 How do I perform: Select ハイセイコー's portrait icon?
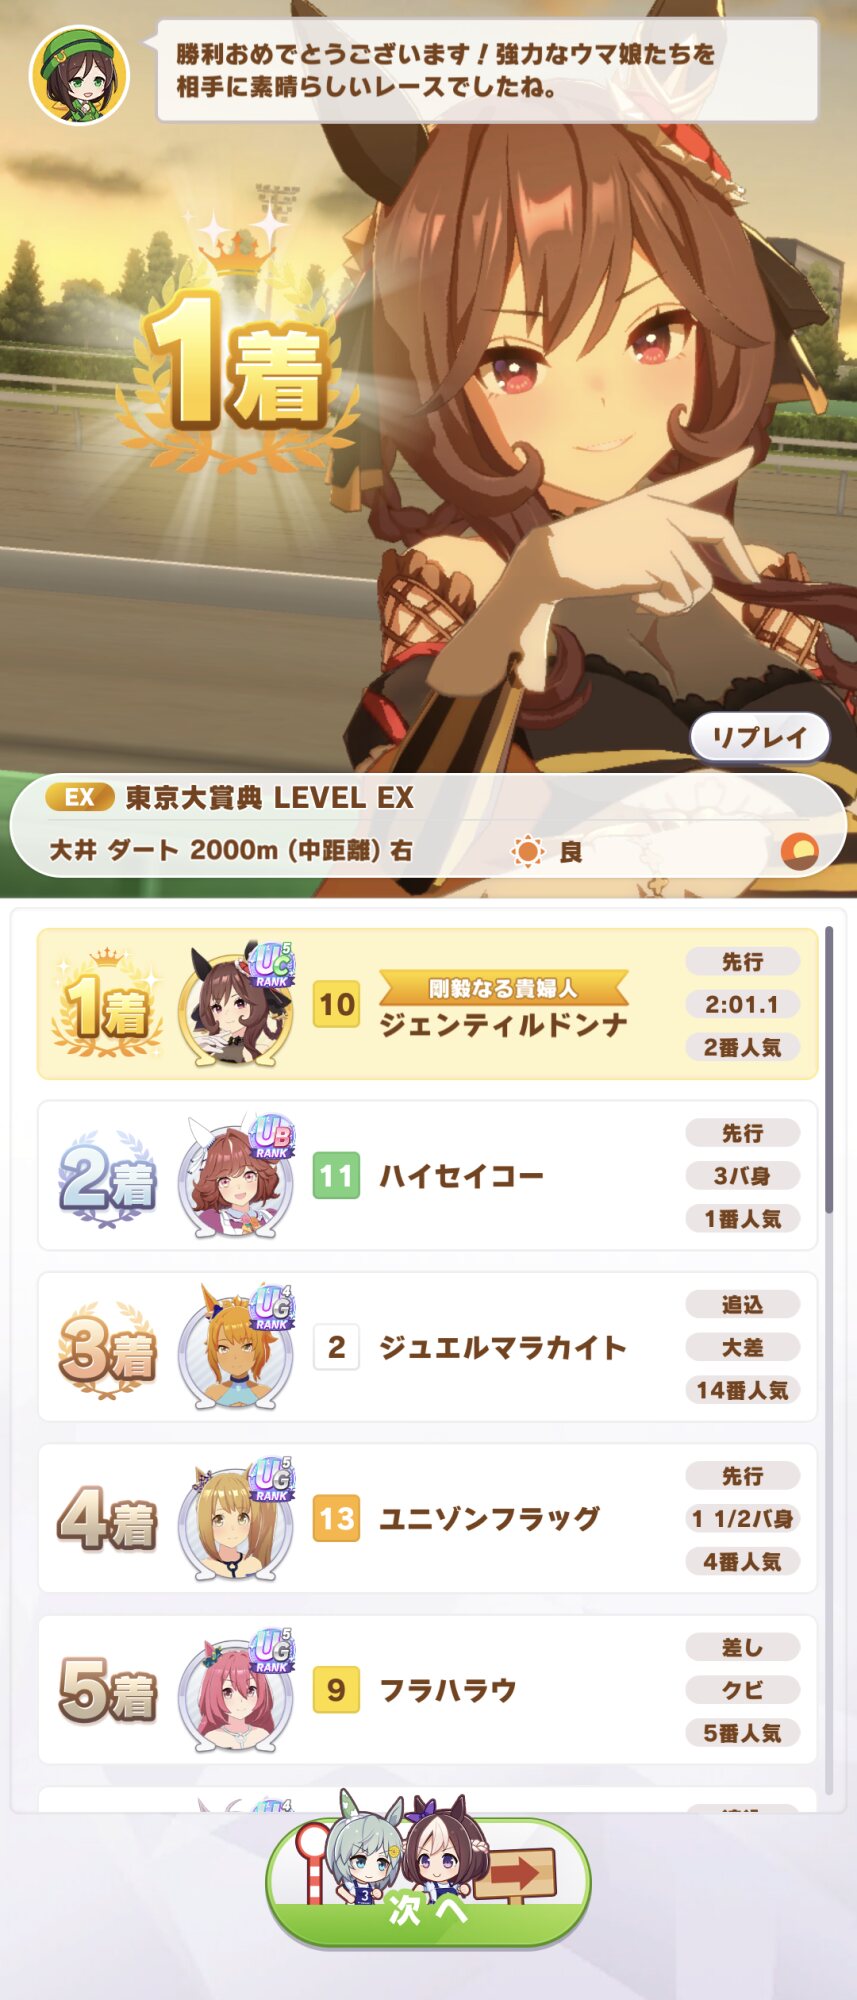click(236, 1176)
